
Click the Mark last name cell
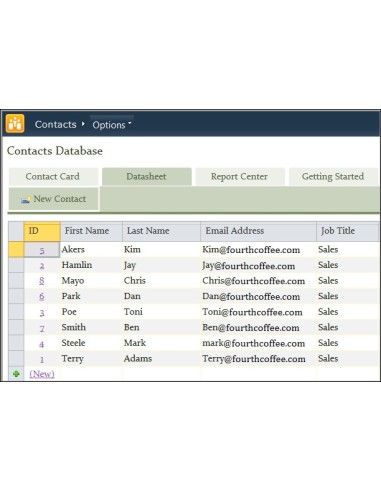click(161, 343)
